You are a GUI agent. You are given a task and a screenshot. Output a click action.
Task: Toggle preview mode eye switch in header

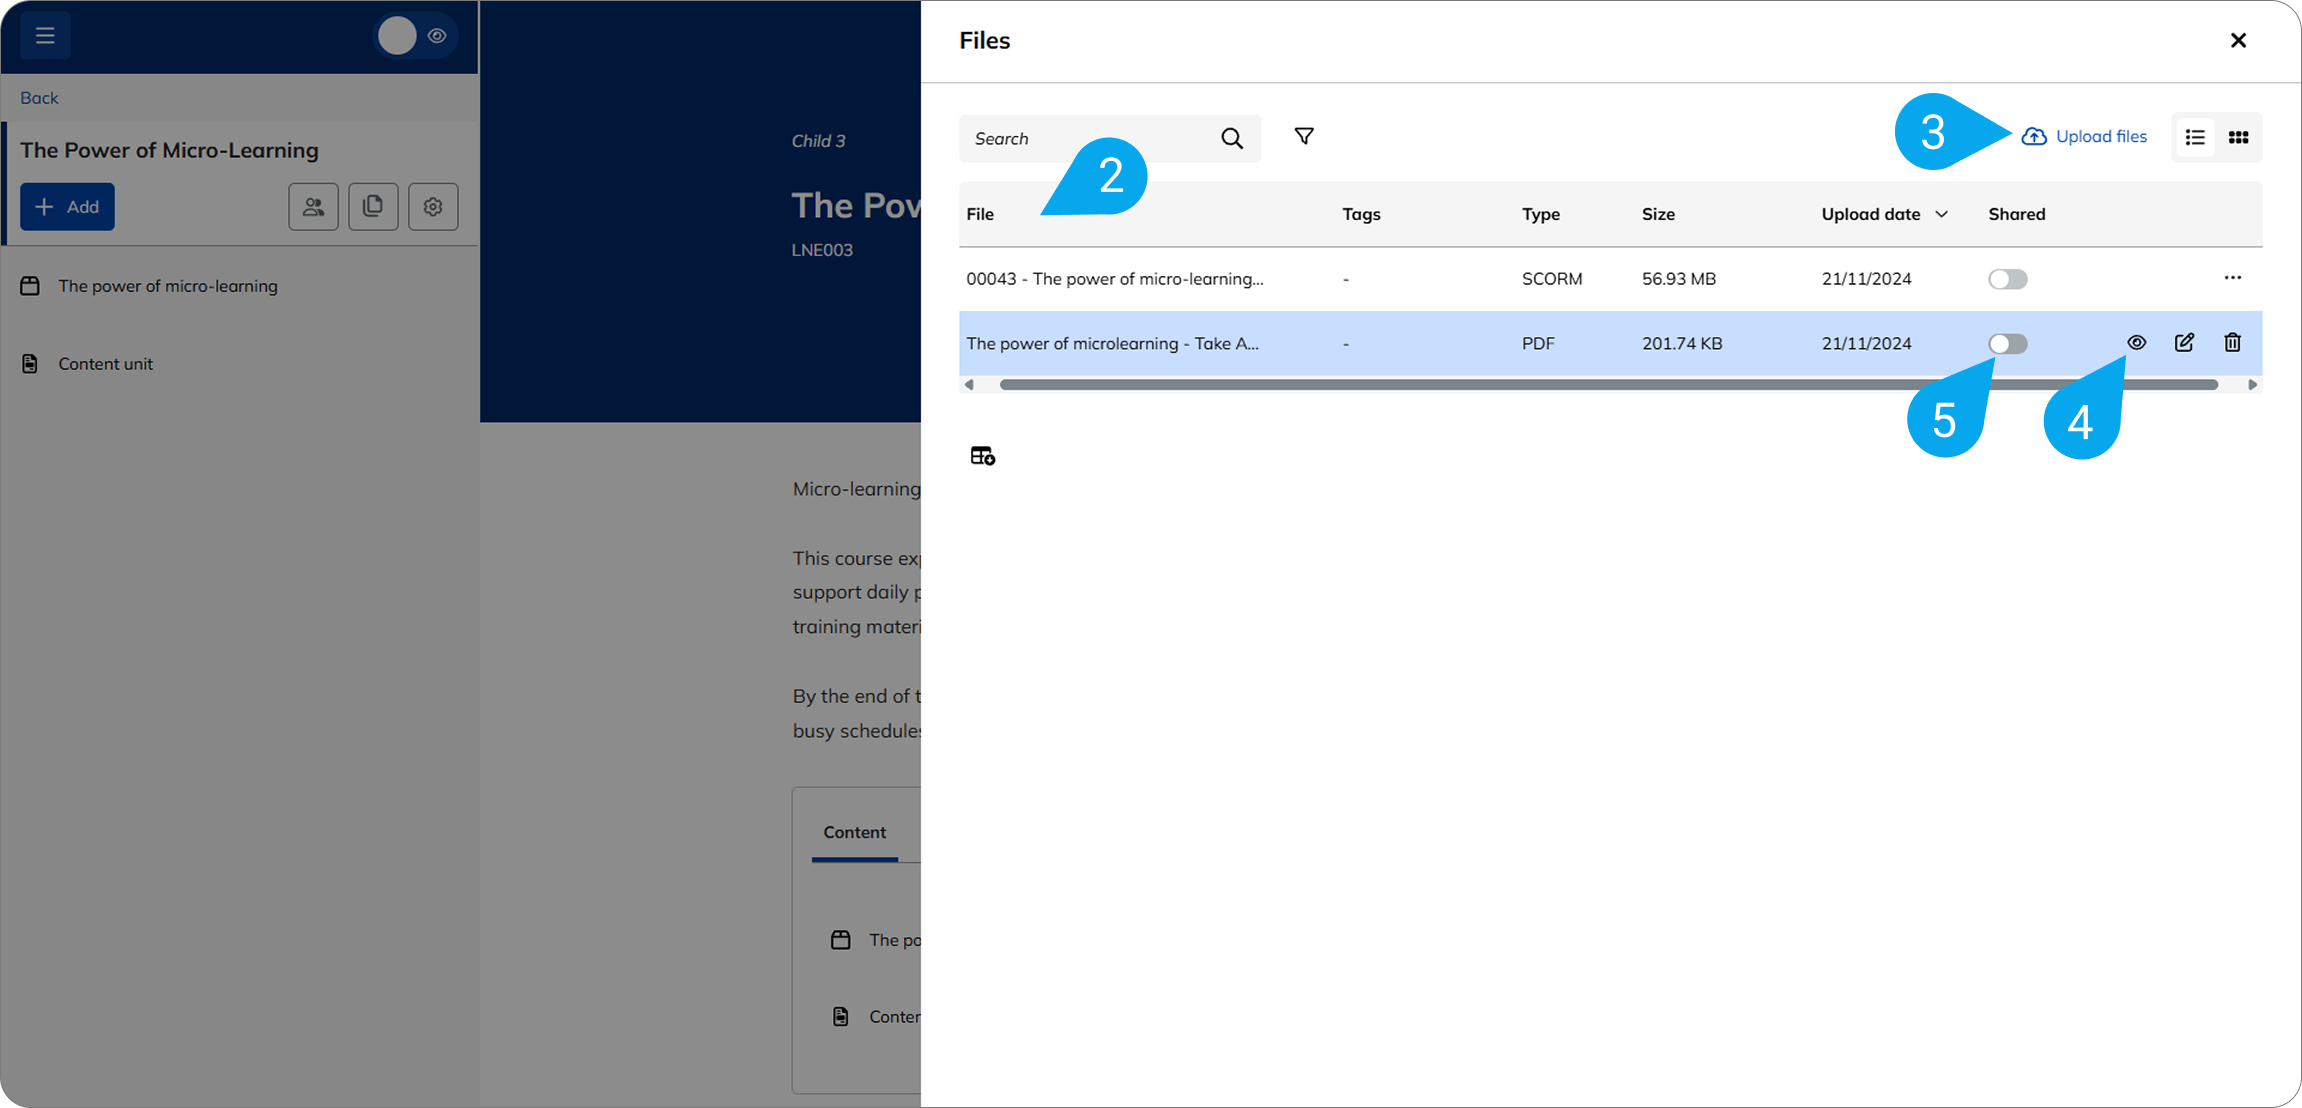point(416,36)
